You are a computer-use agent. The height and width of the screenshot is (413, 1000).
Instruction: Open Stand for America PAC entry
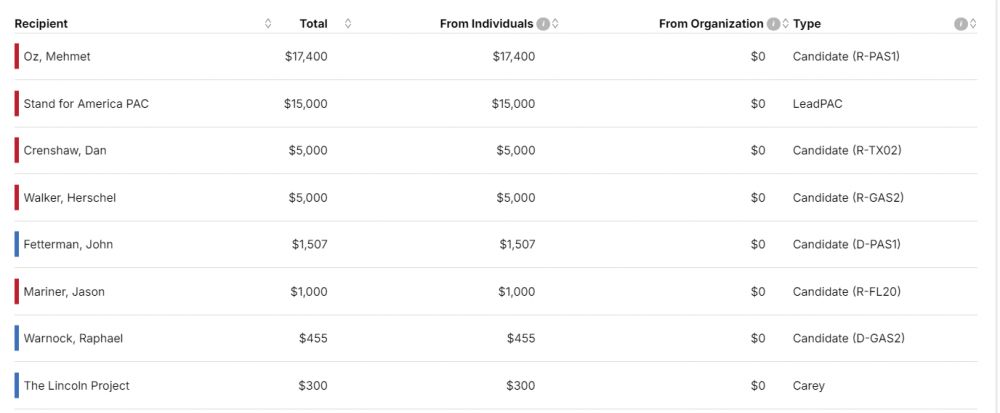(86, 104)
